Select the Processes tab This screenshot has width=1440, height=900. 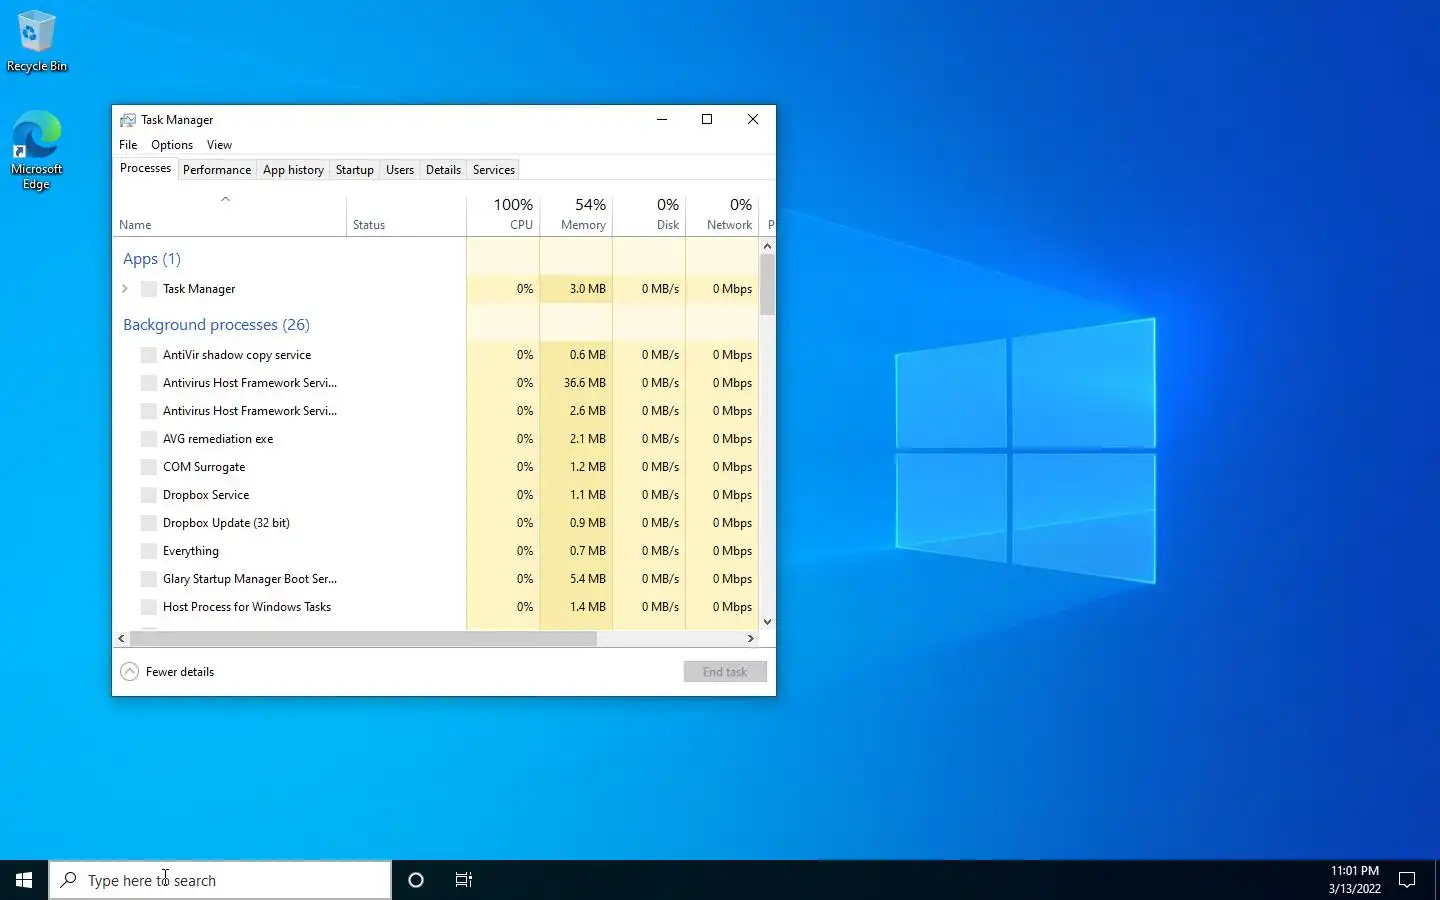click(x=146, y=169)
